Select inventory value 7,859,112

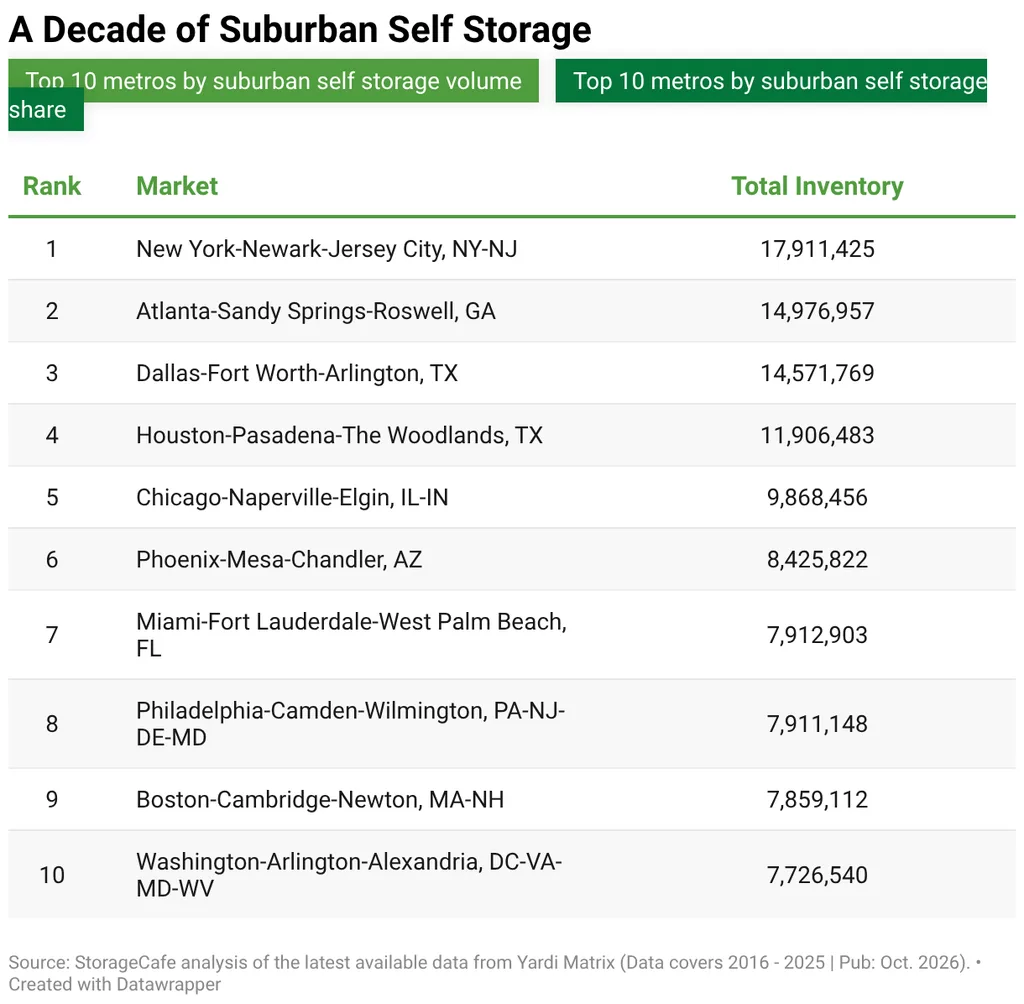[817, 800]
